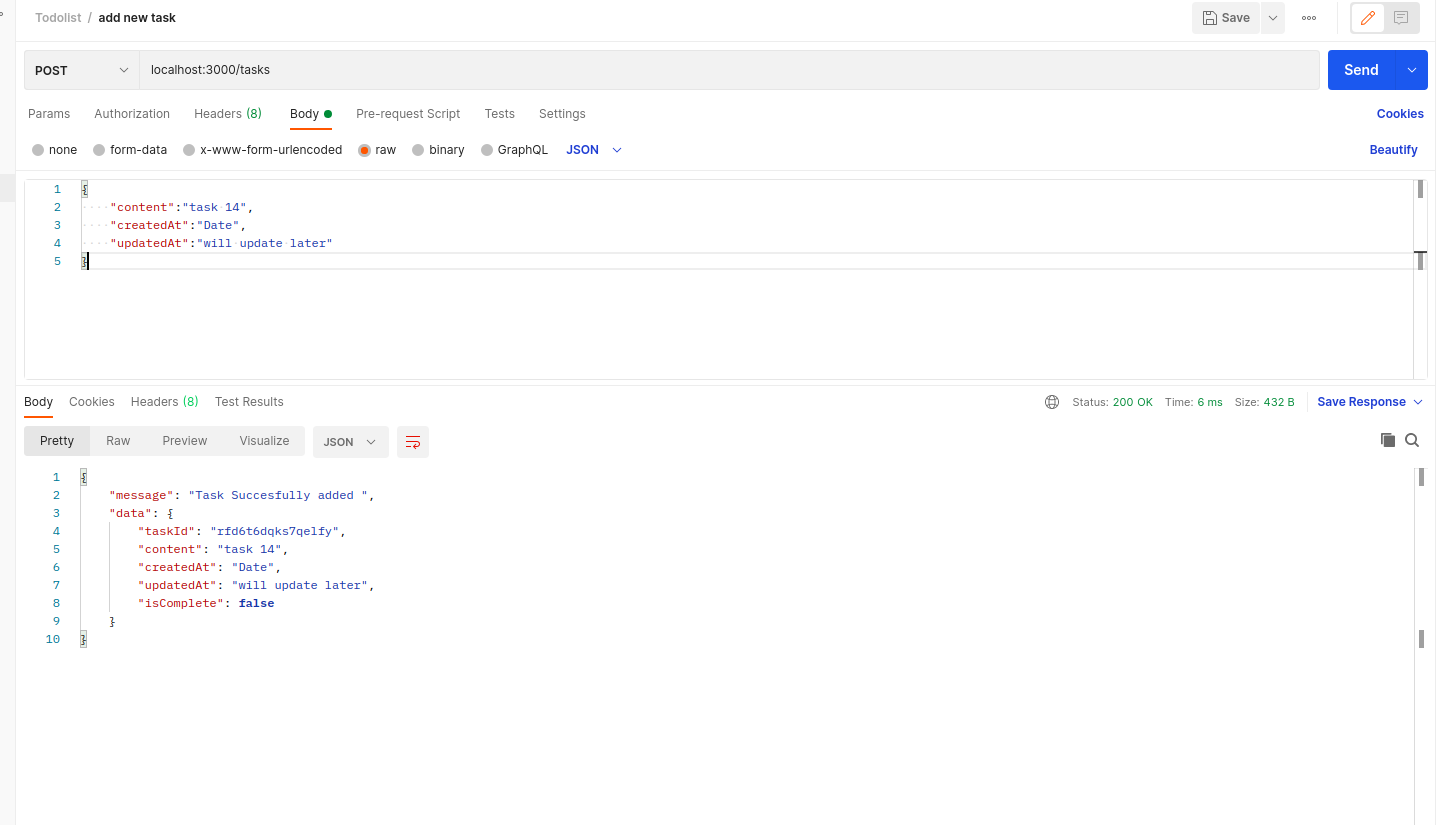Select the x-www-form-urlencoded body option

click(x=262, y=150)
